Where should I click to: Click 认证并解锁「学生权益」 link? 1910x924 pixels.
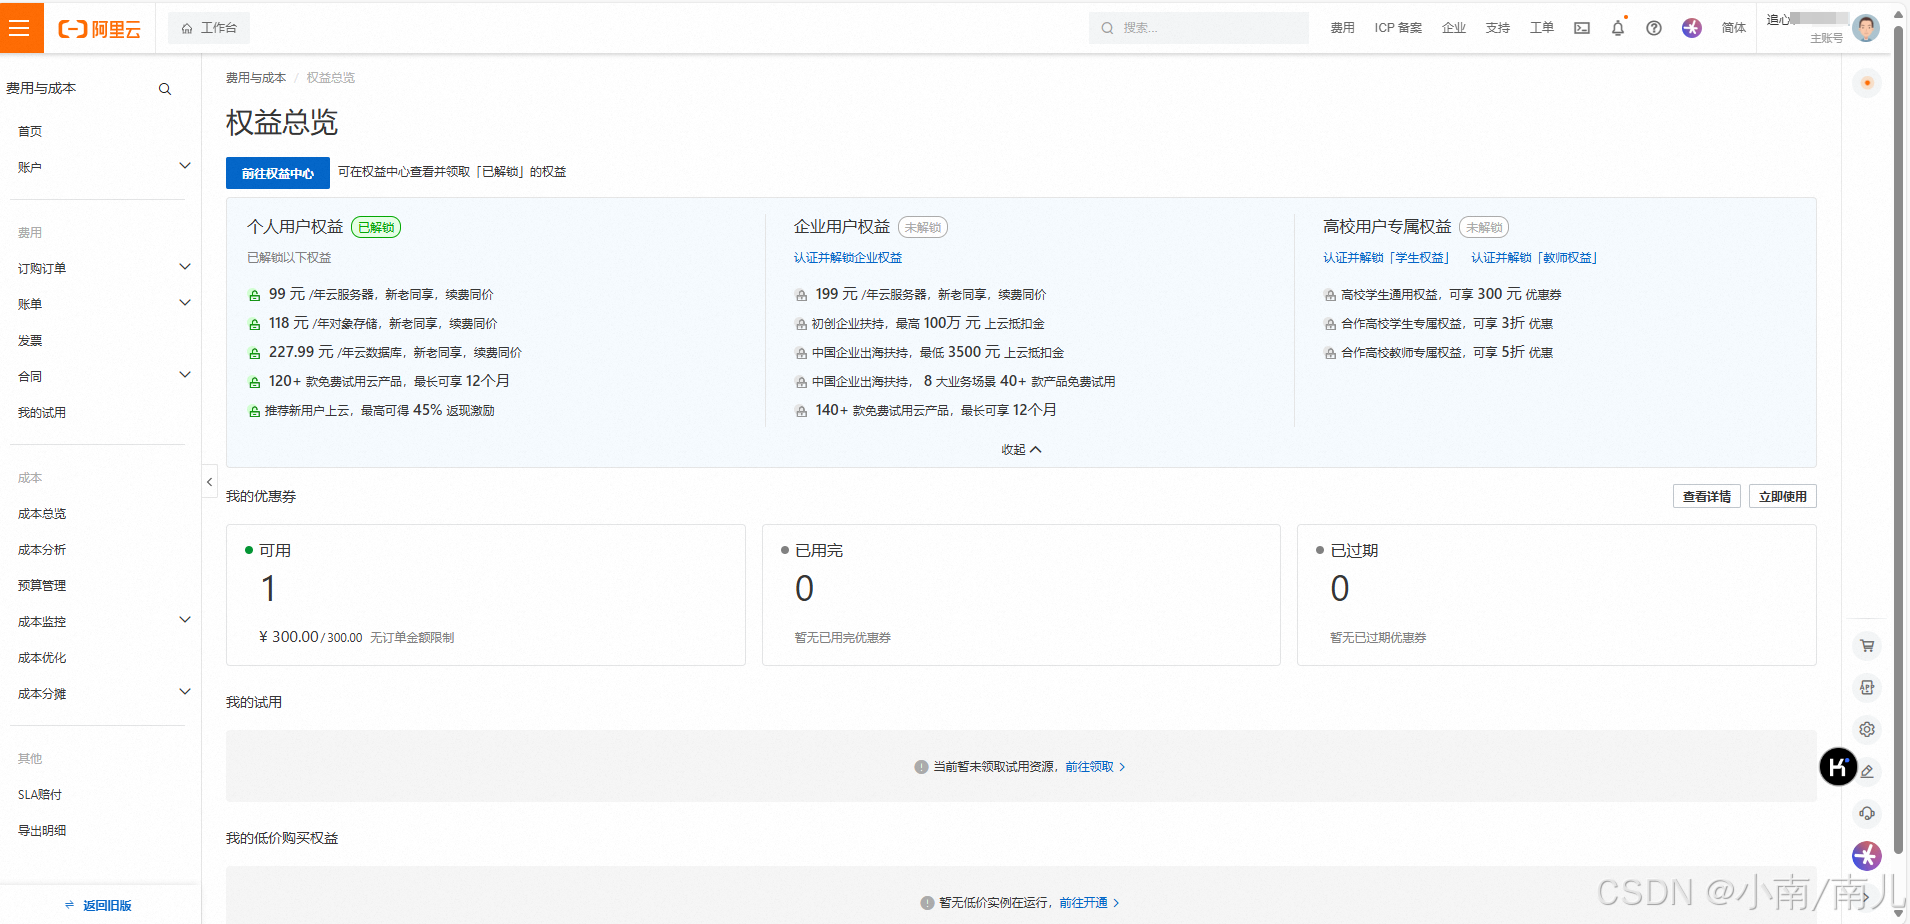pyautogui.click(x=1386, y=258)
